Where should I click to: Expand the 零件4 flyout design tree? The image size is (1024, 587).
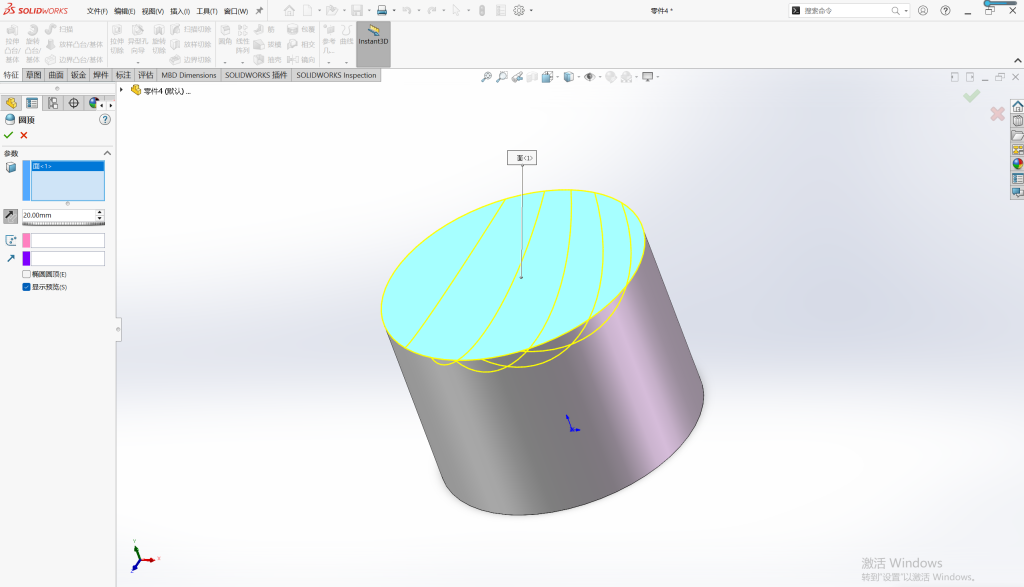(121, 90)
